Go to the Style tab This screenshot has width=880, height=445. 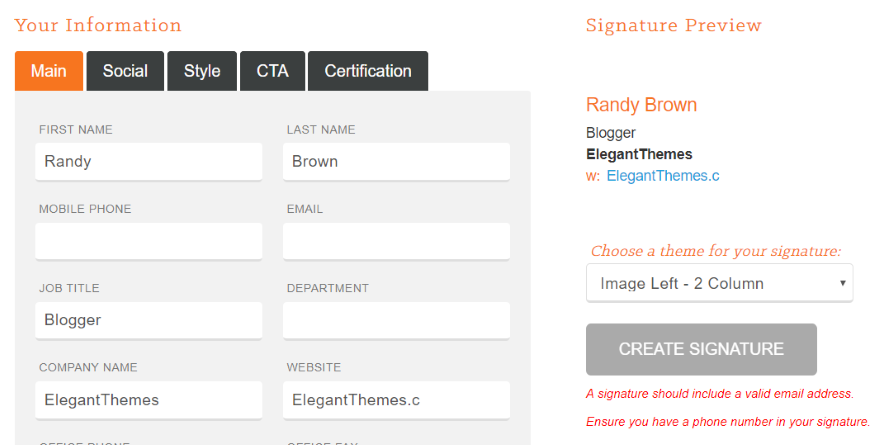(x=202, y=71)
